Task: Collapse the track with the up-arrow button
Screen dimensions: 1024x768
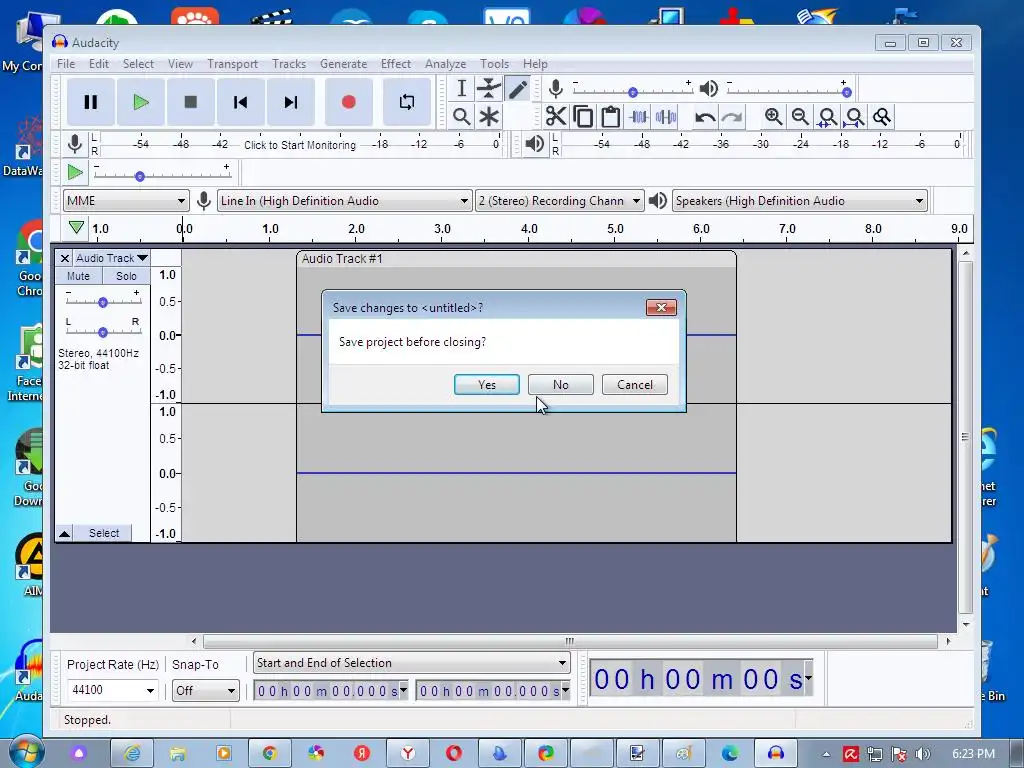Action: [x=64, y=534]
